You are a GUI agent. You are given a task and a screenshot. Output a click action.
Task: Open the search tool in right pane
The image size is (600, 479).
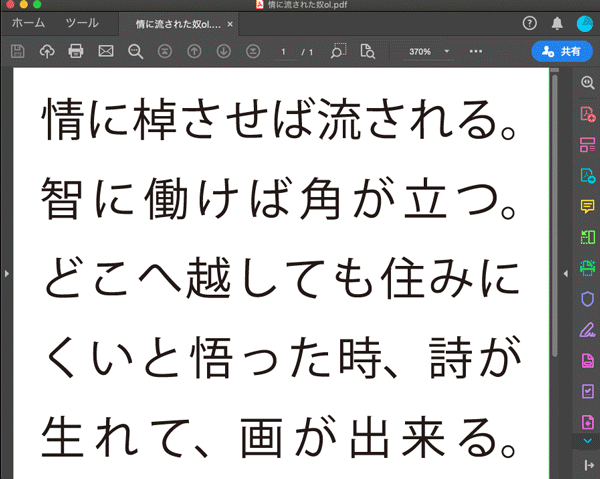click(x=587, y=83)
